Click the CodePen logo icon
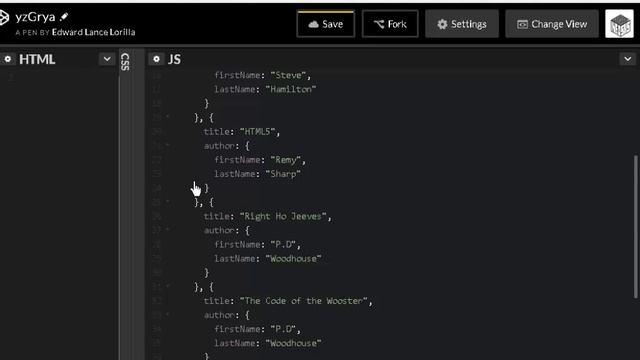Viewport: 640px width, 360px height. (4, 18)
